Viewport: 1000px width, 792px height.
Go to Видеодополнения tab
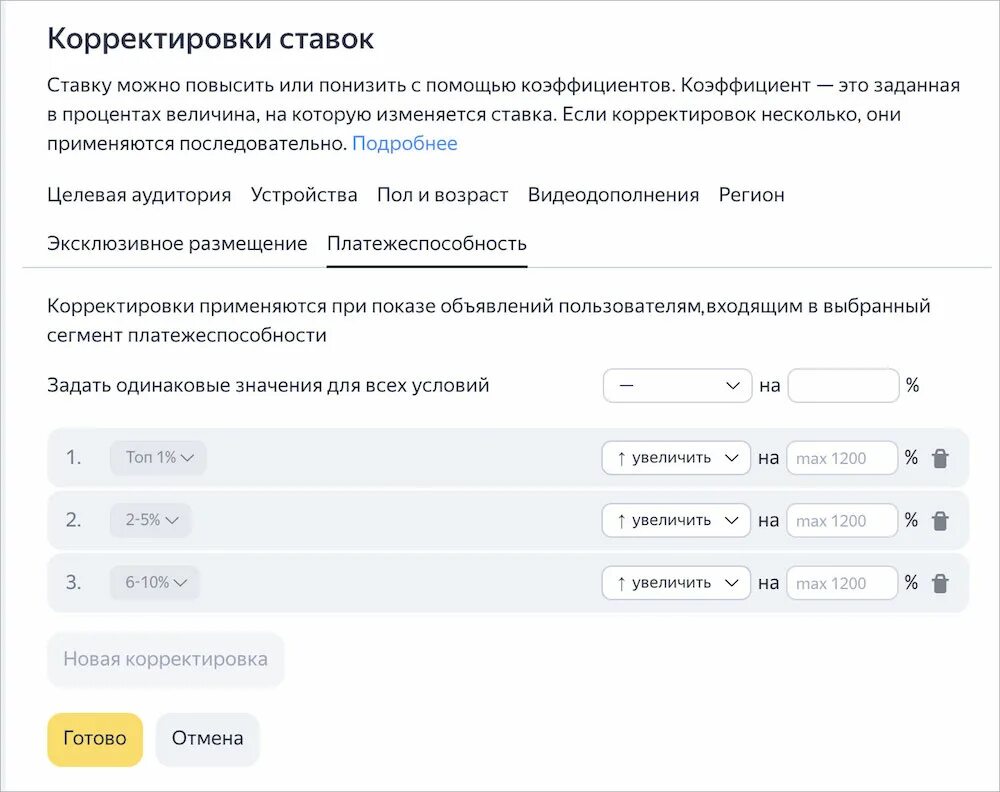point(613,195)
